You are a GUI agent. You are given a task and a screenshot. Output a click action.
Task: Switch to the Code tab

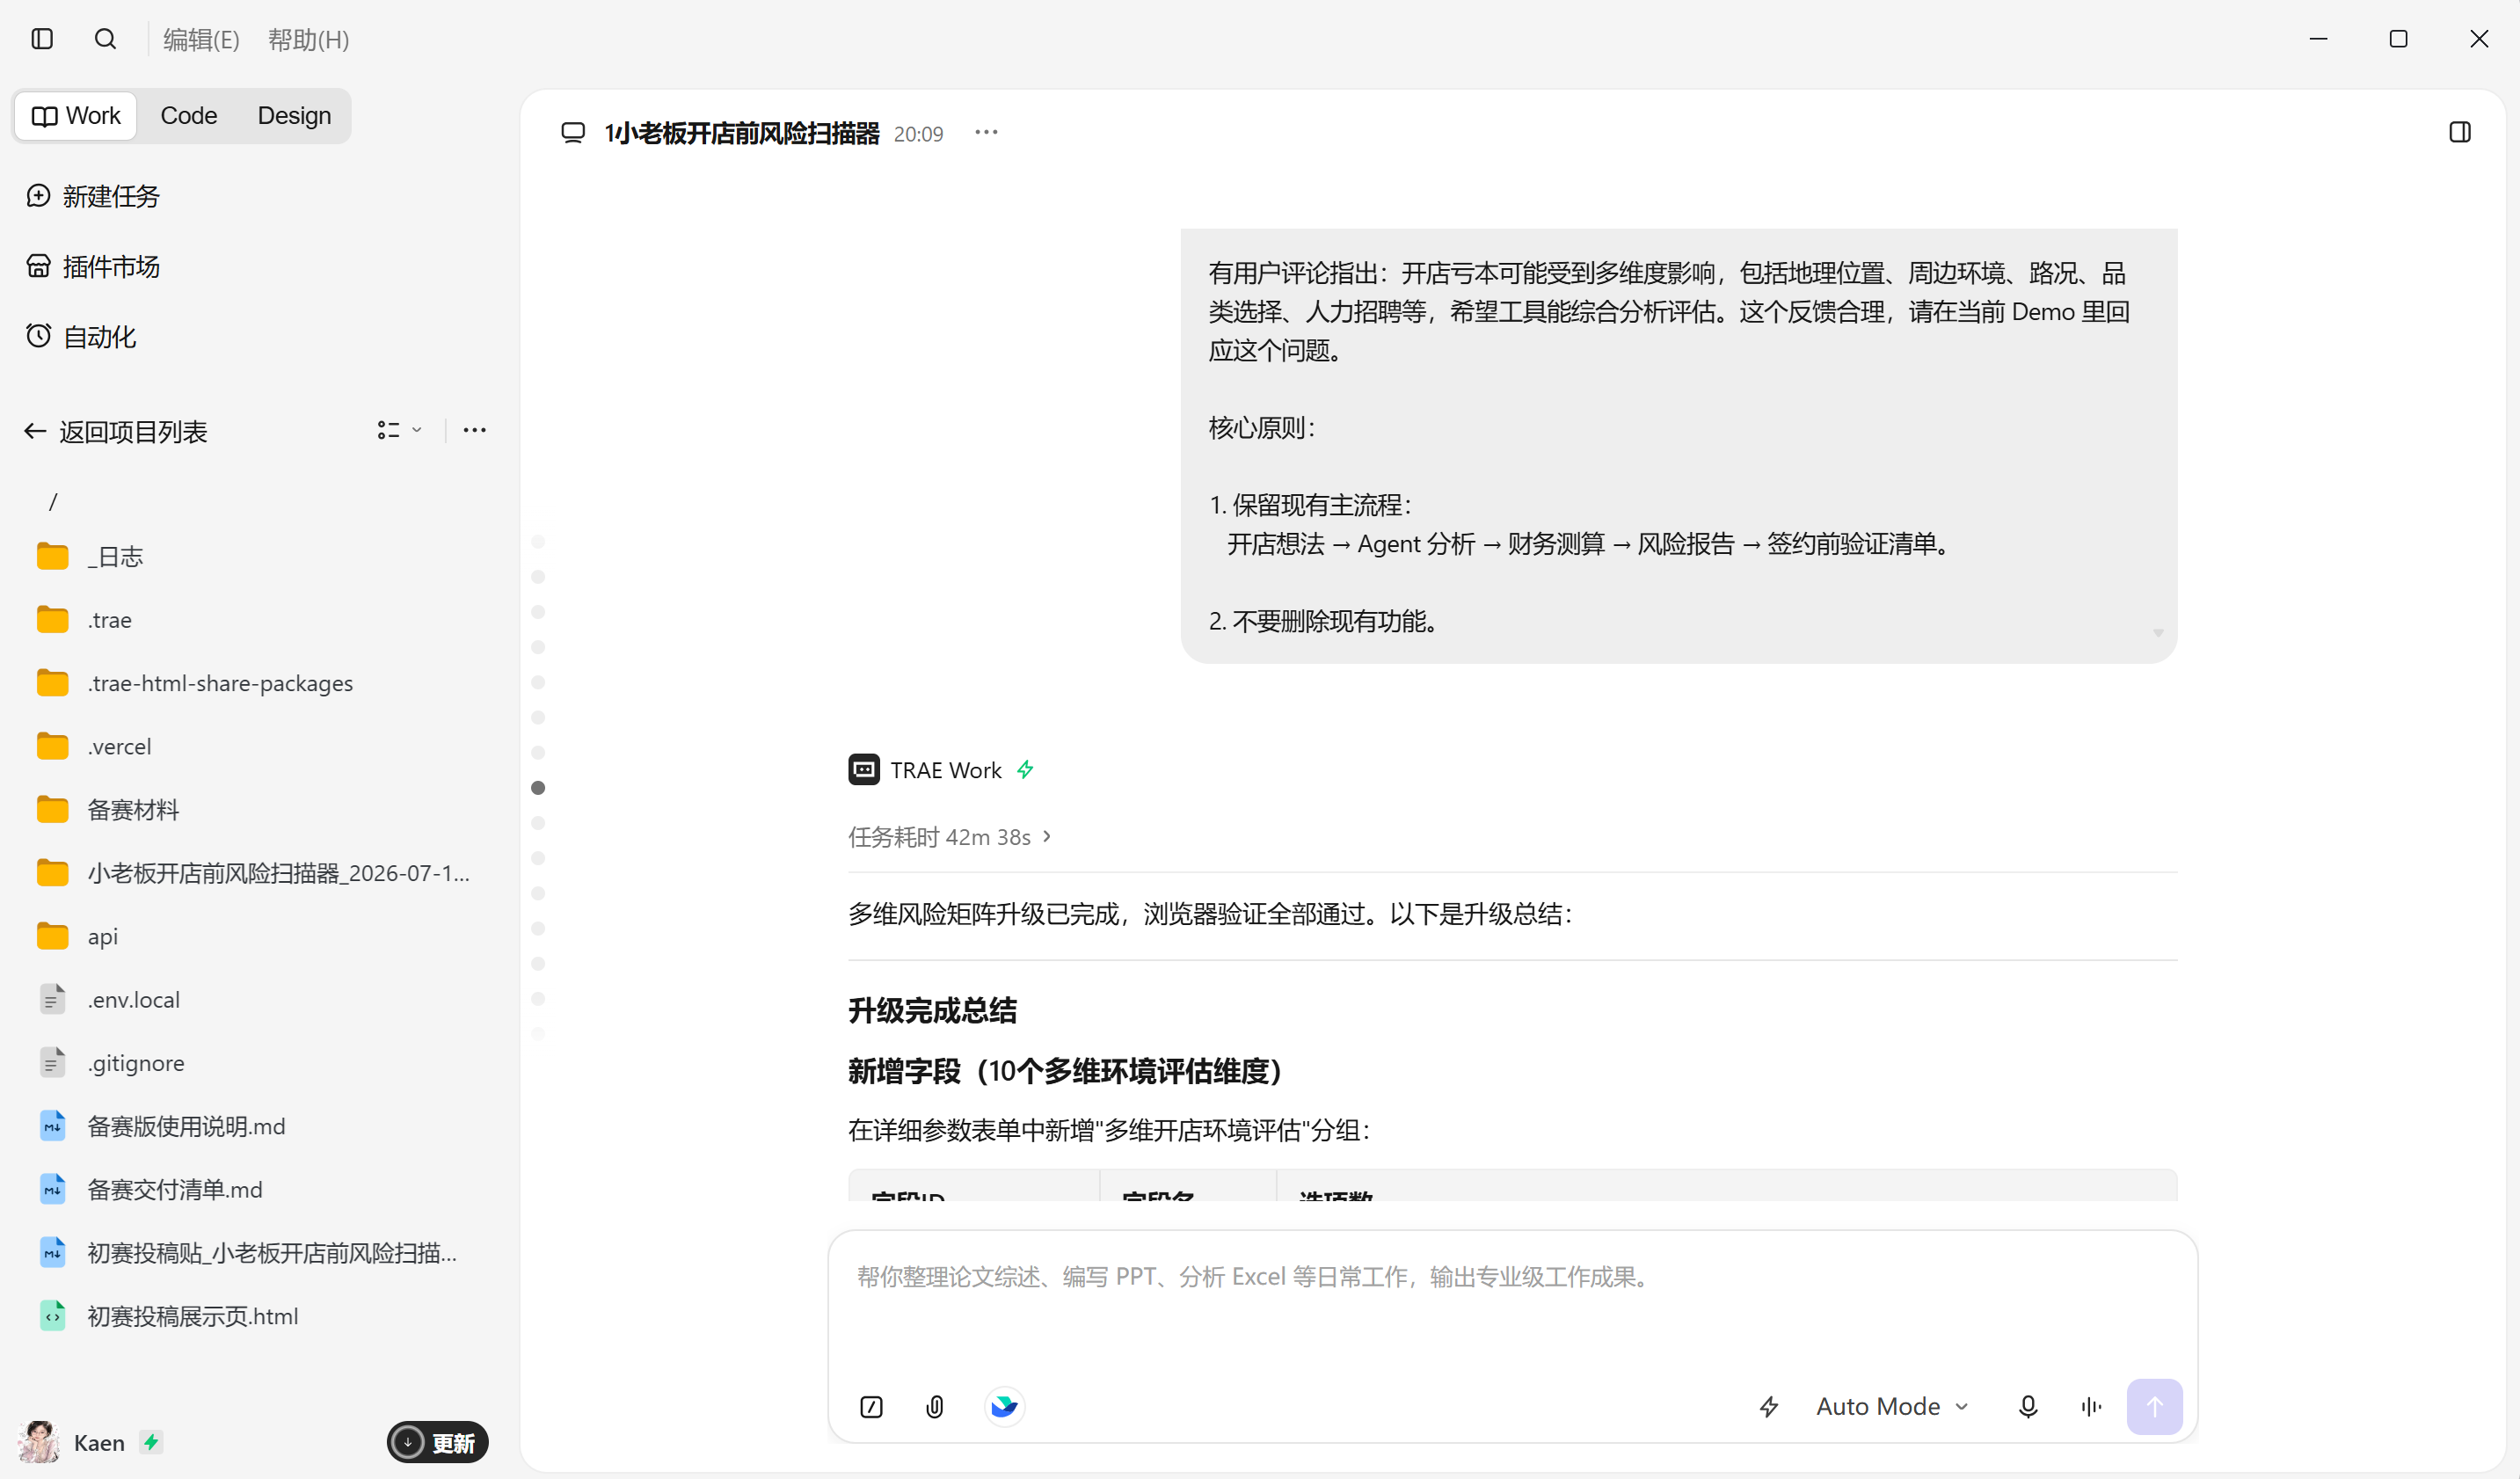point(188,116)
